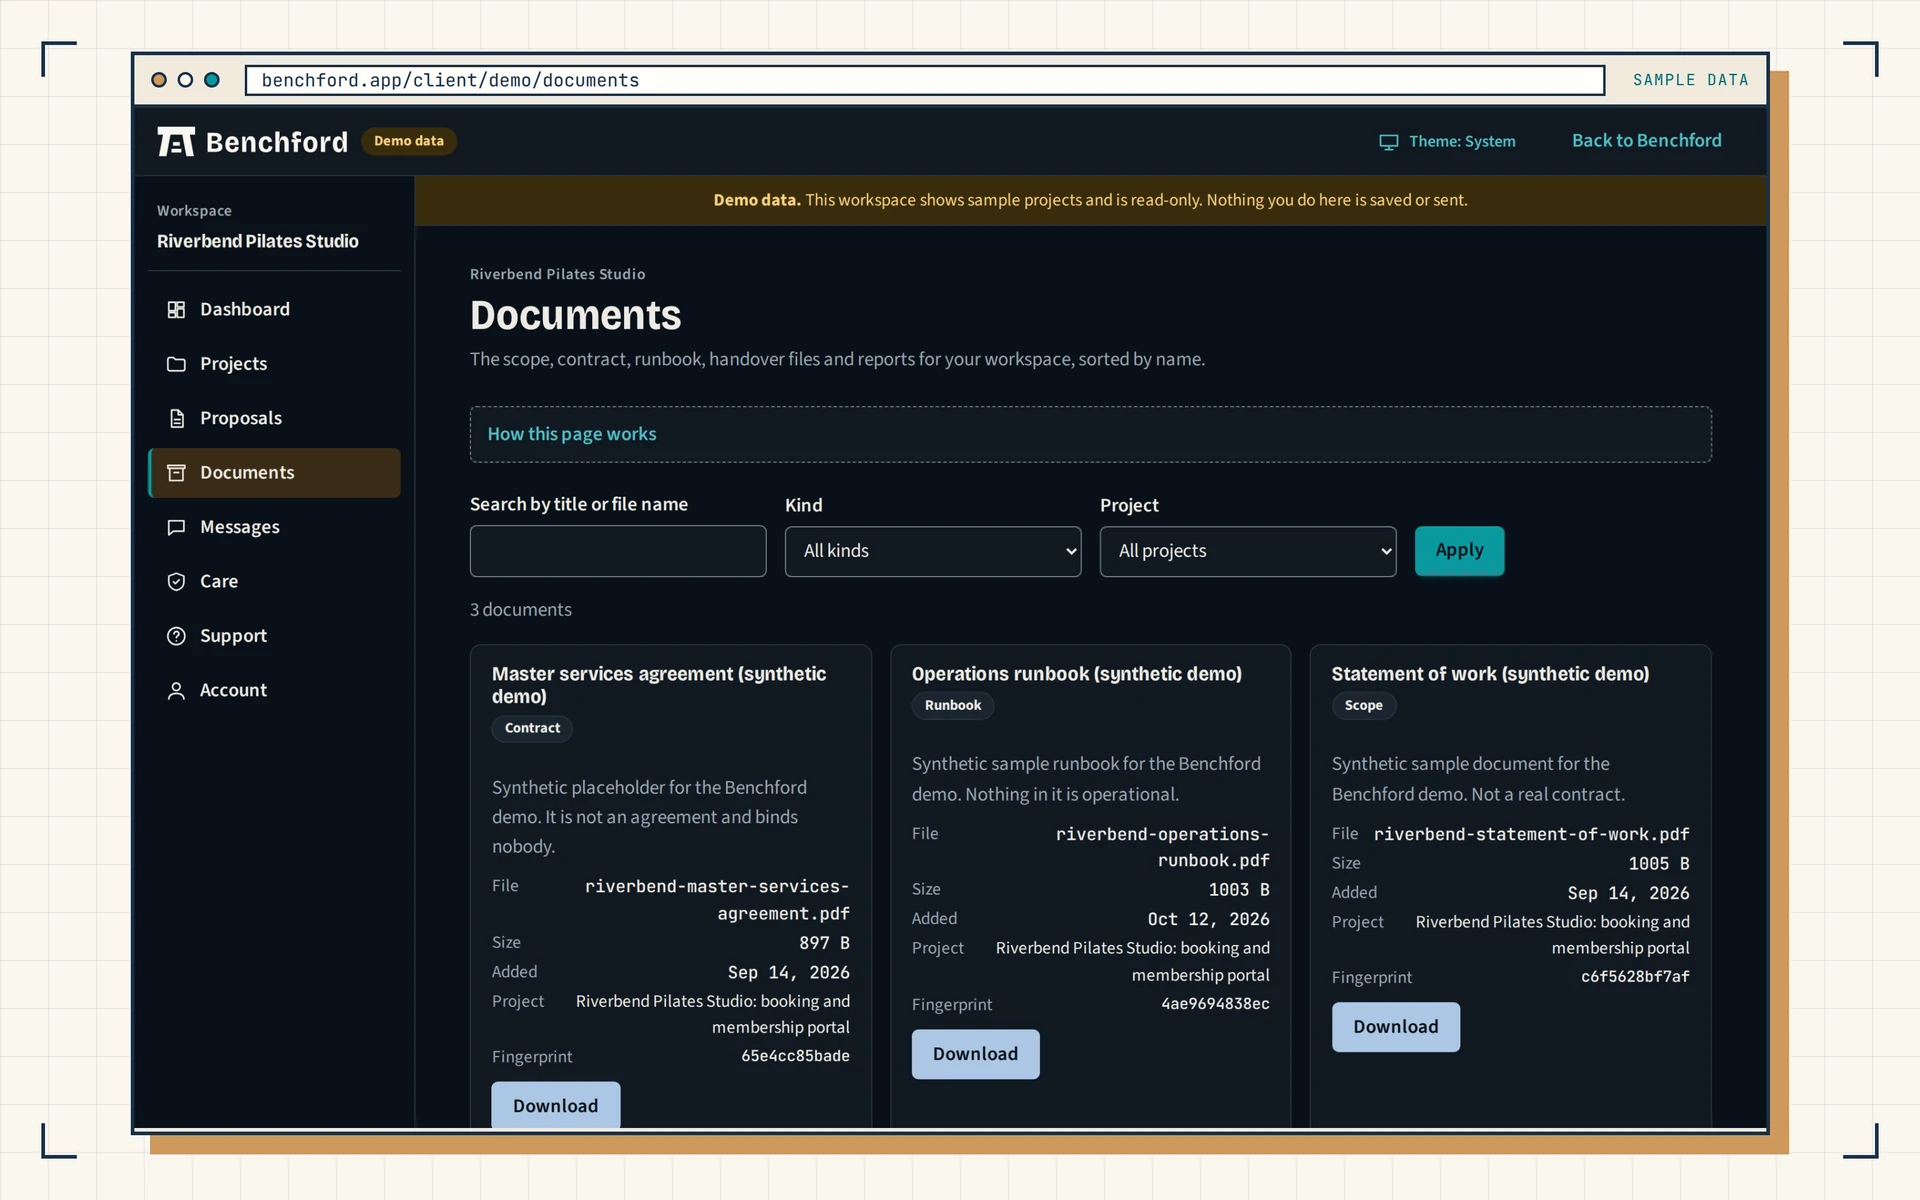Click the browser address bar
Image resolution: width=1920 pixels, height=1200 pixels.
point(925,80)
